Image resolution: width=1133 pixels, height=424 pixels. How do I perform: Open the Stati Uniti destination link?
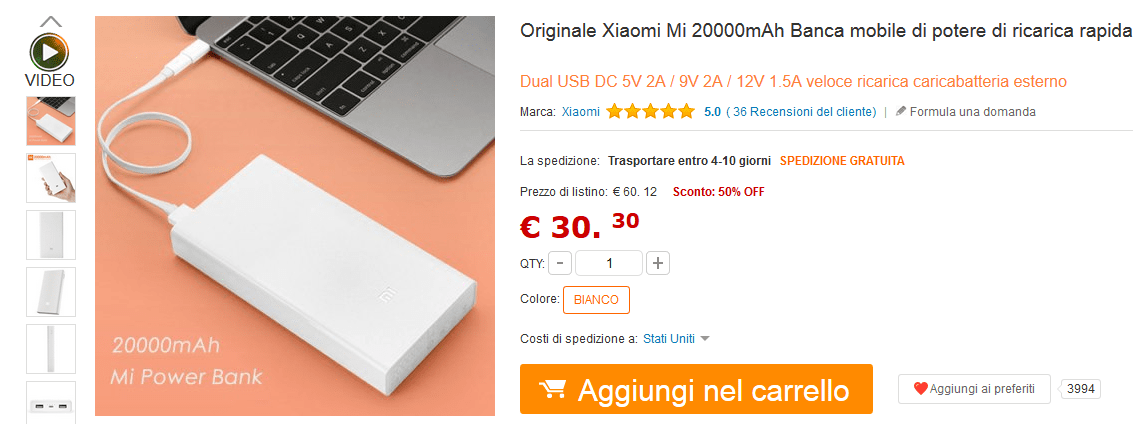[x=669, y=339]
